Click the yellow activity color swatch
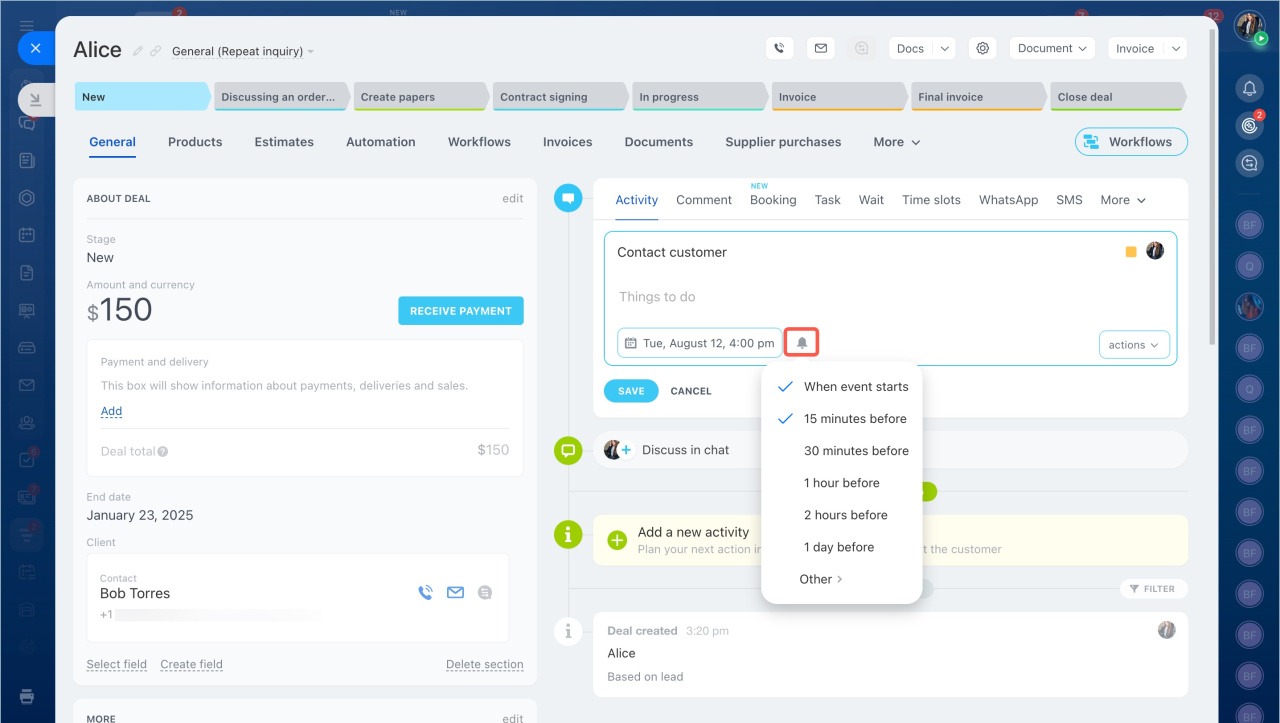The height and width of the screenshot is (723, 1280). 1131,252
